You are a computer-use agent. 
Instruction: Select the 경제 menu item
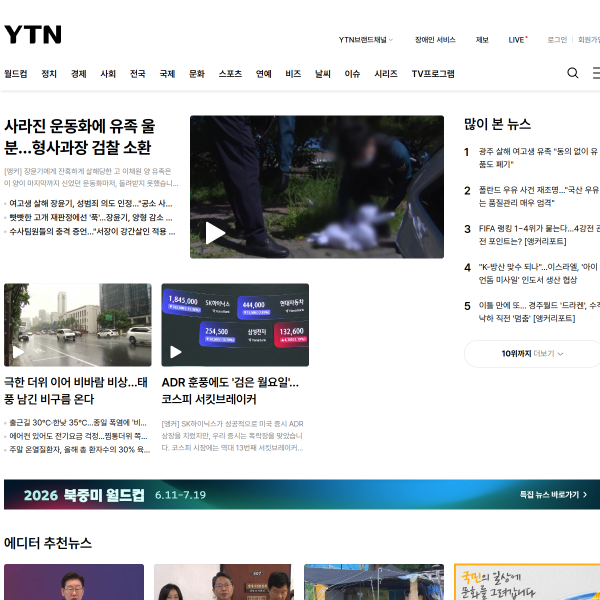click(78, 74)
